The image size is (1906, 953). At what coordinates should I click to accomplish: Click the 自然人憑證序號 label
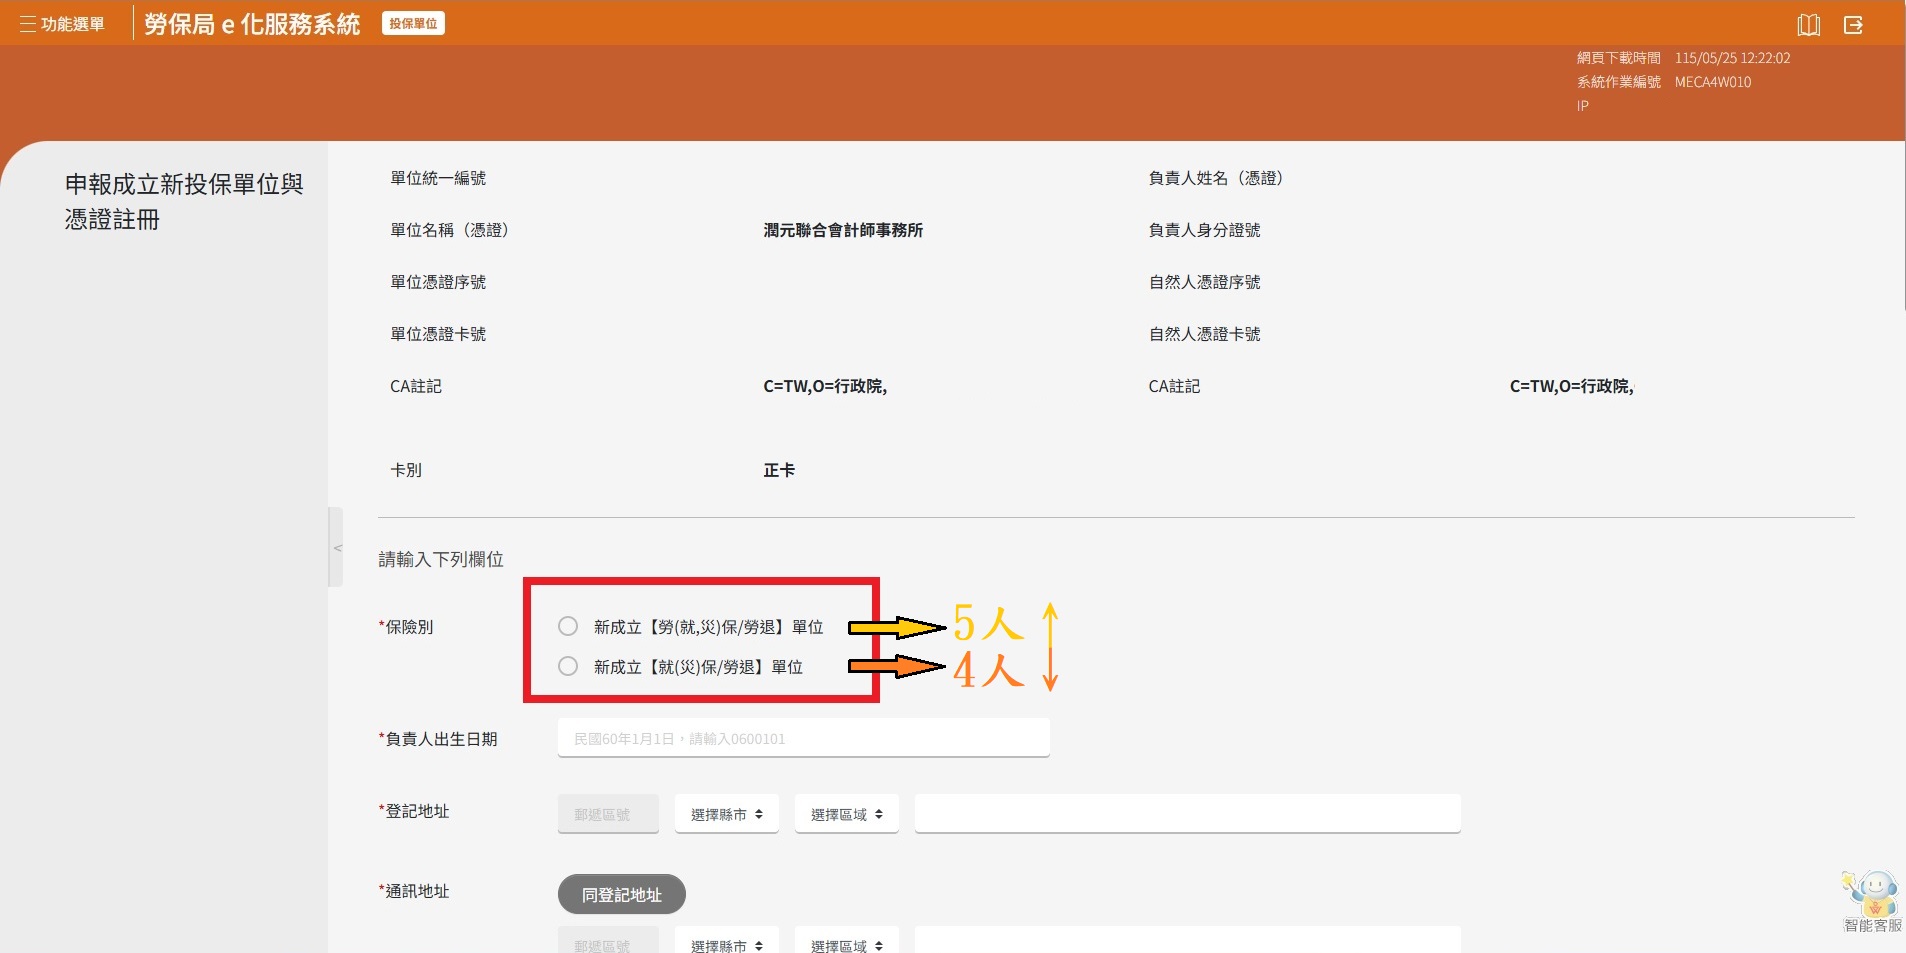coord(1204,282)
